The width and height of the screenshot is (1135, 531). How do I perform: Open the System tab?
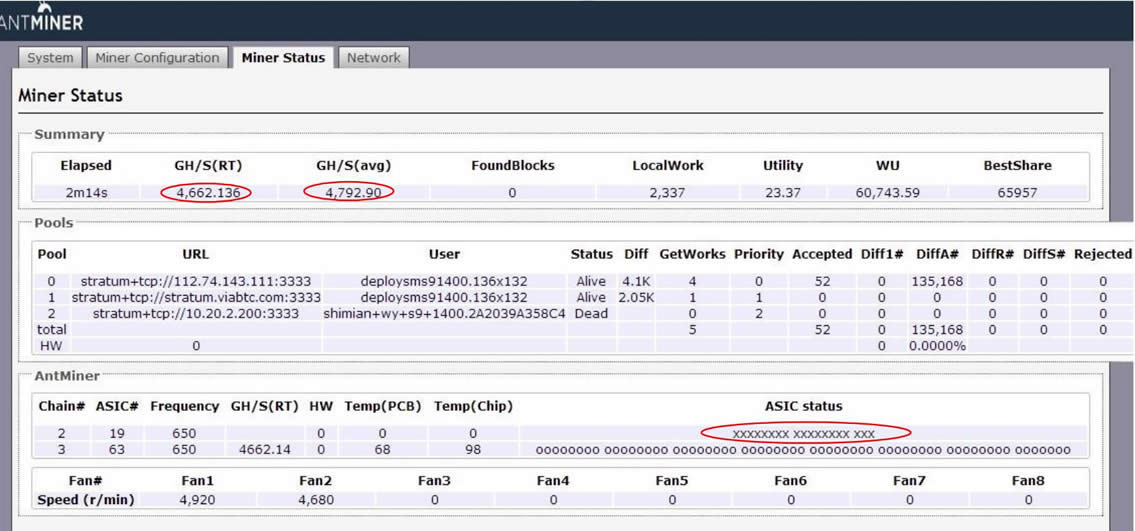pyautogui.click(x=50, y=58)
